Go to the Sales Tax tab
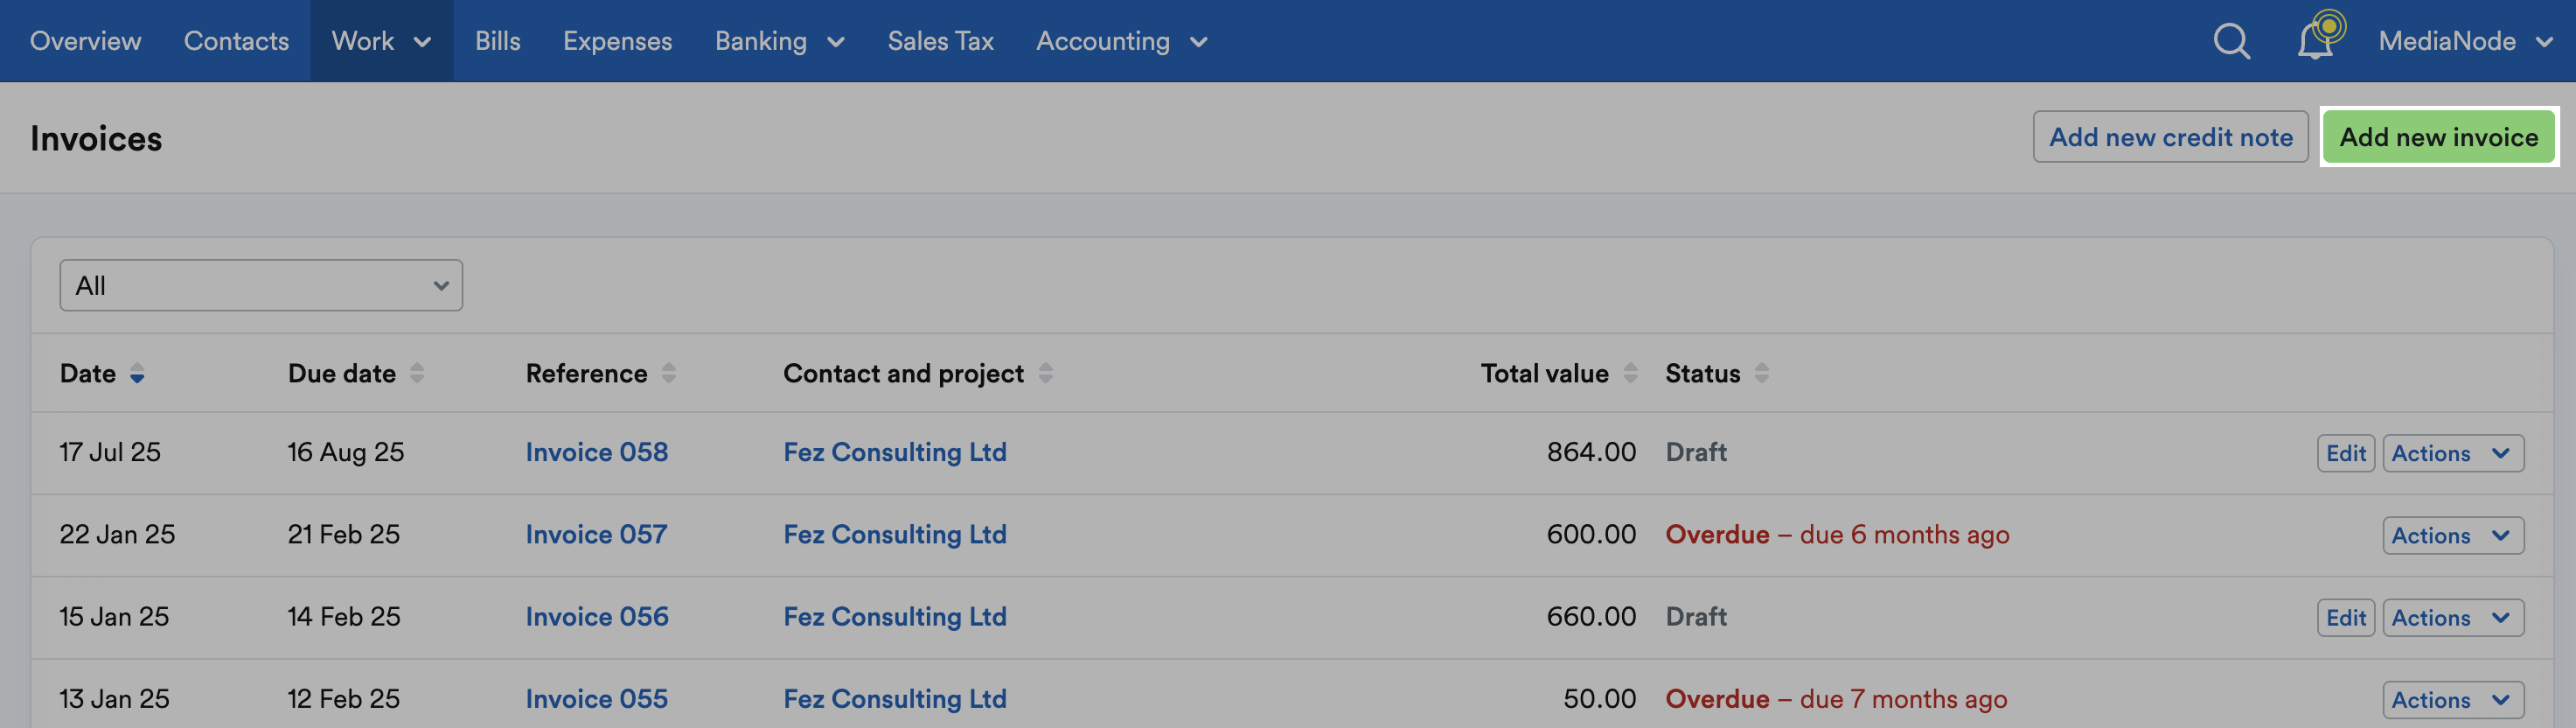2576x728 pixels. (x=940, y=41)
